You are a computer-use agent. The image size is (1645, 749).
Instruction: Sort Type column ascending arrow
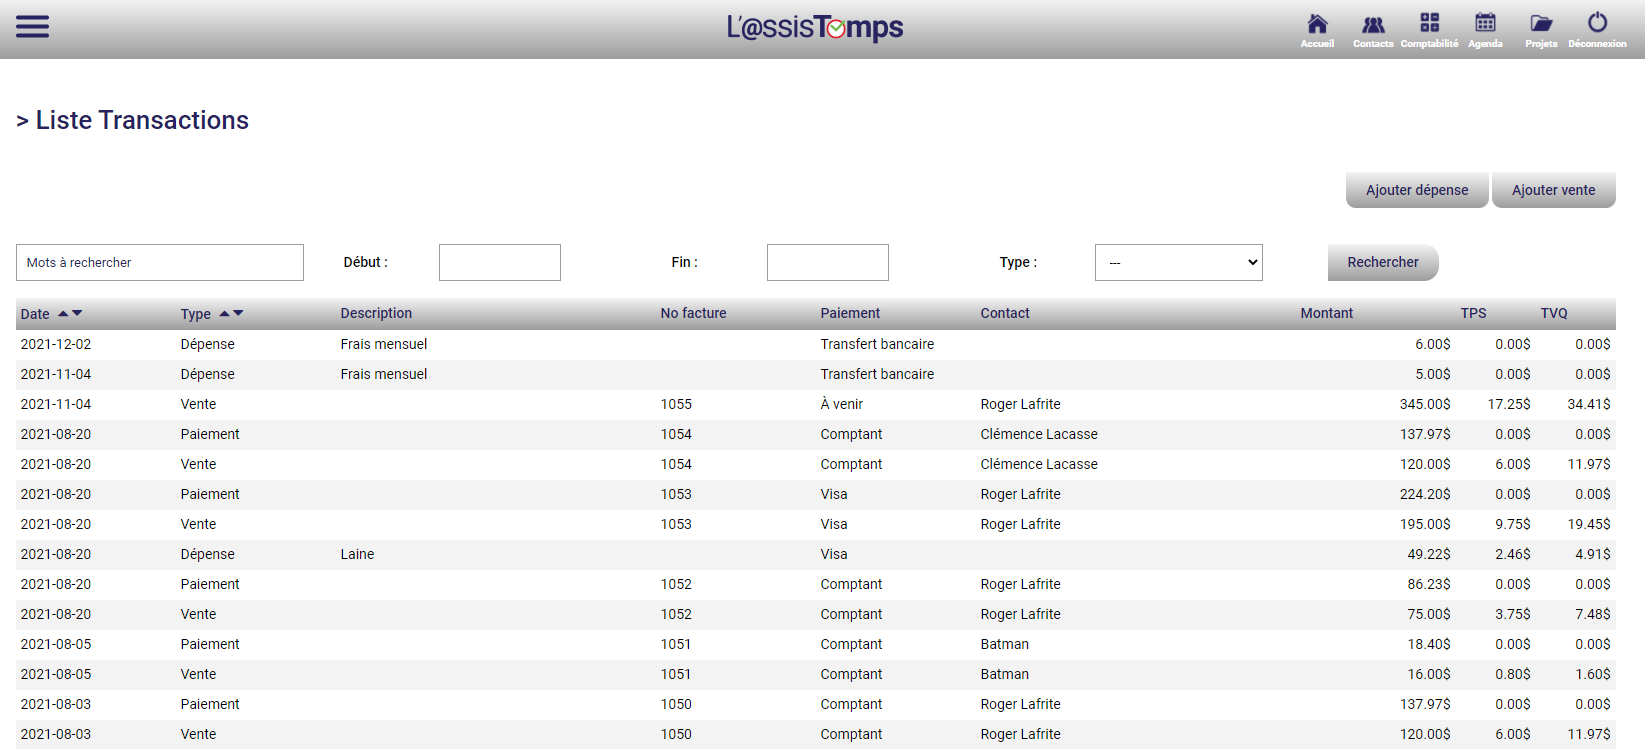pos(224,313)
